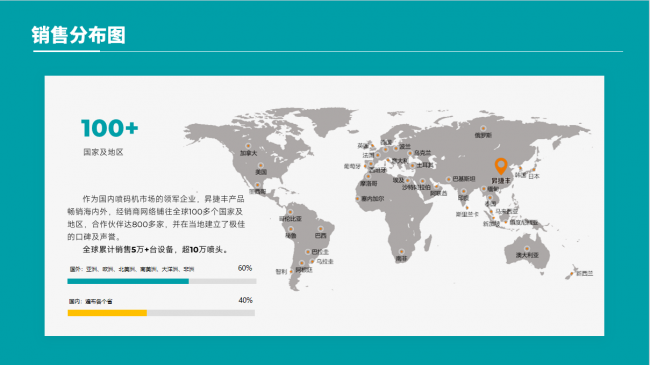650x365 pixels.
Task: Select the 韩国 country label
Action: pos(520,175)
